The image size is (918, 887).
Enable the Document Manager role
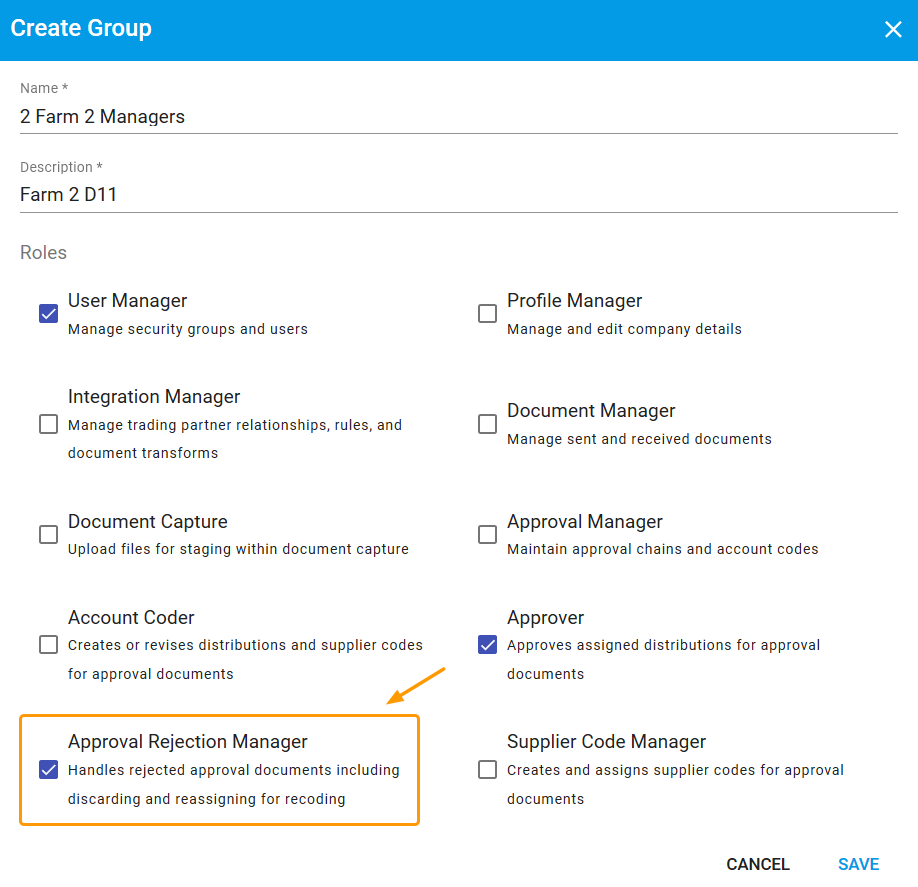[487, 424]
